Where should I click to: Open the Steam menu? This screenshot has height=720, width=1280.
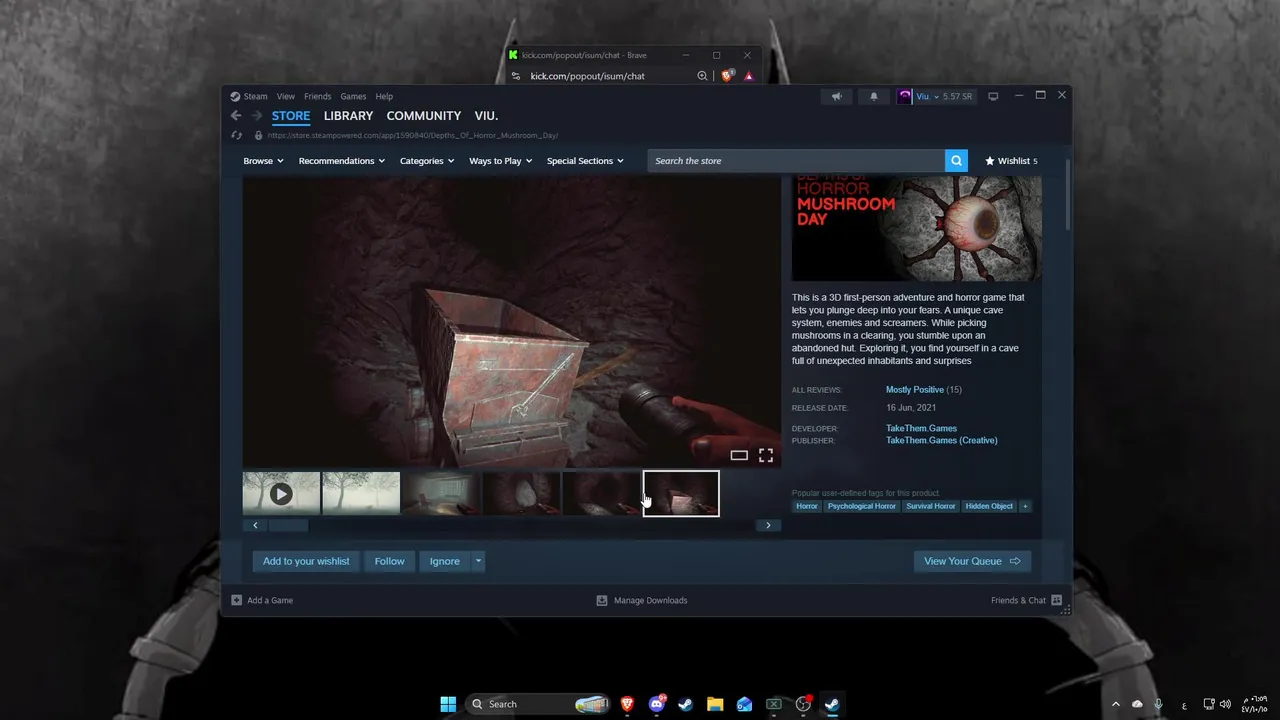point(249,96)
